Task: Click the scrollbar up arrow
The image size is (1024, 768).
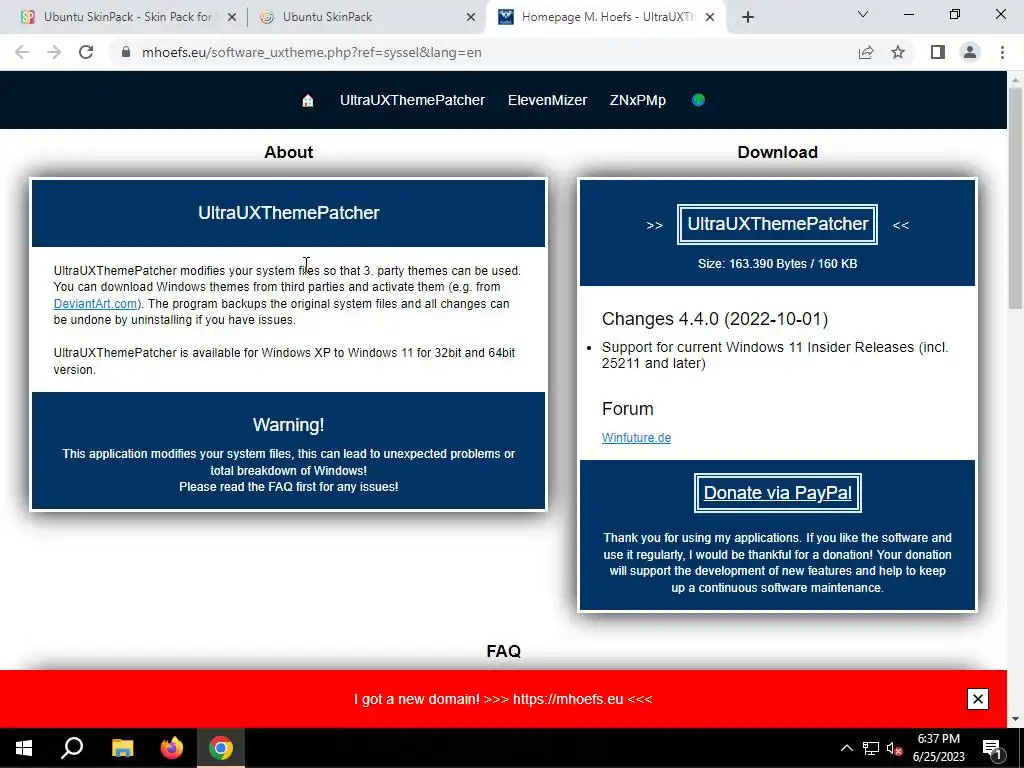Action: [1015, 79]
